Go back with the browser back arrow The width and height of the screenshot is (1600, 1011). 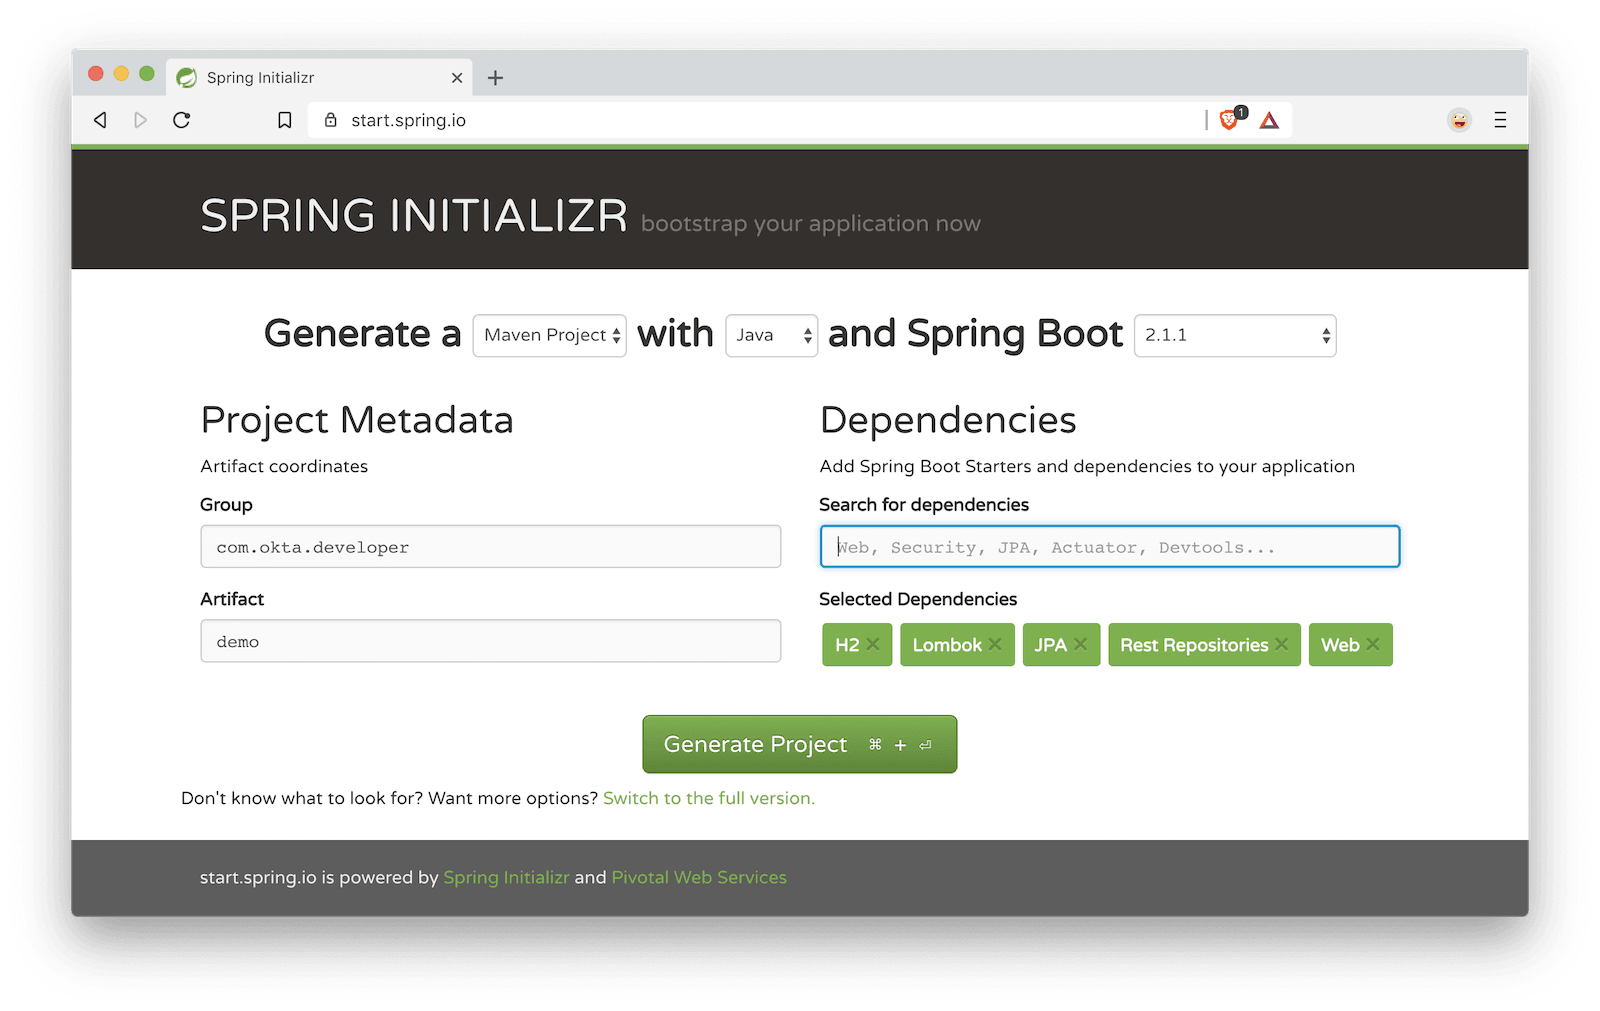pos(100,120)
